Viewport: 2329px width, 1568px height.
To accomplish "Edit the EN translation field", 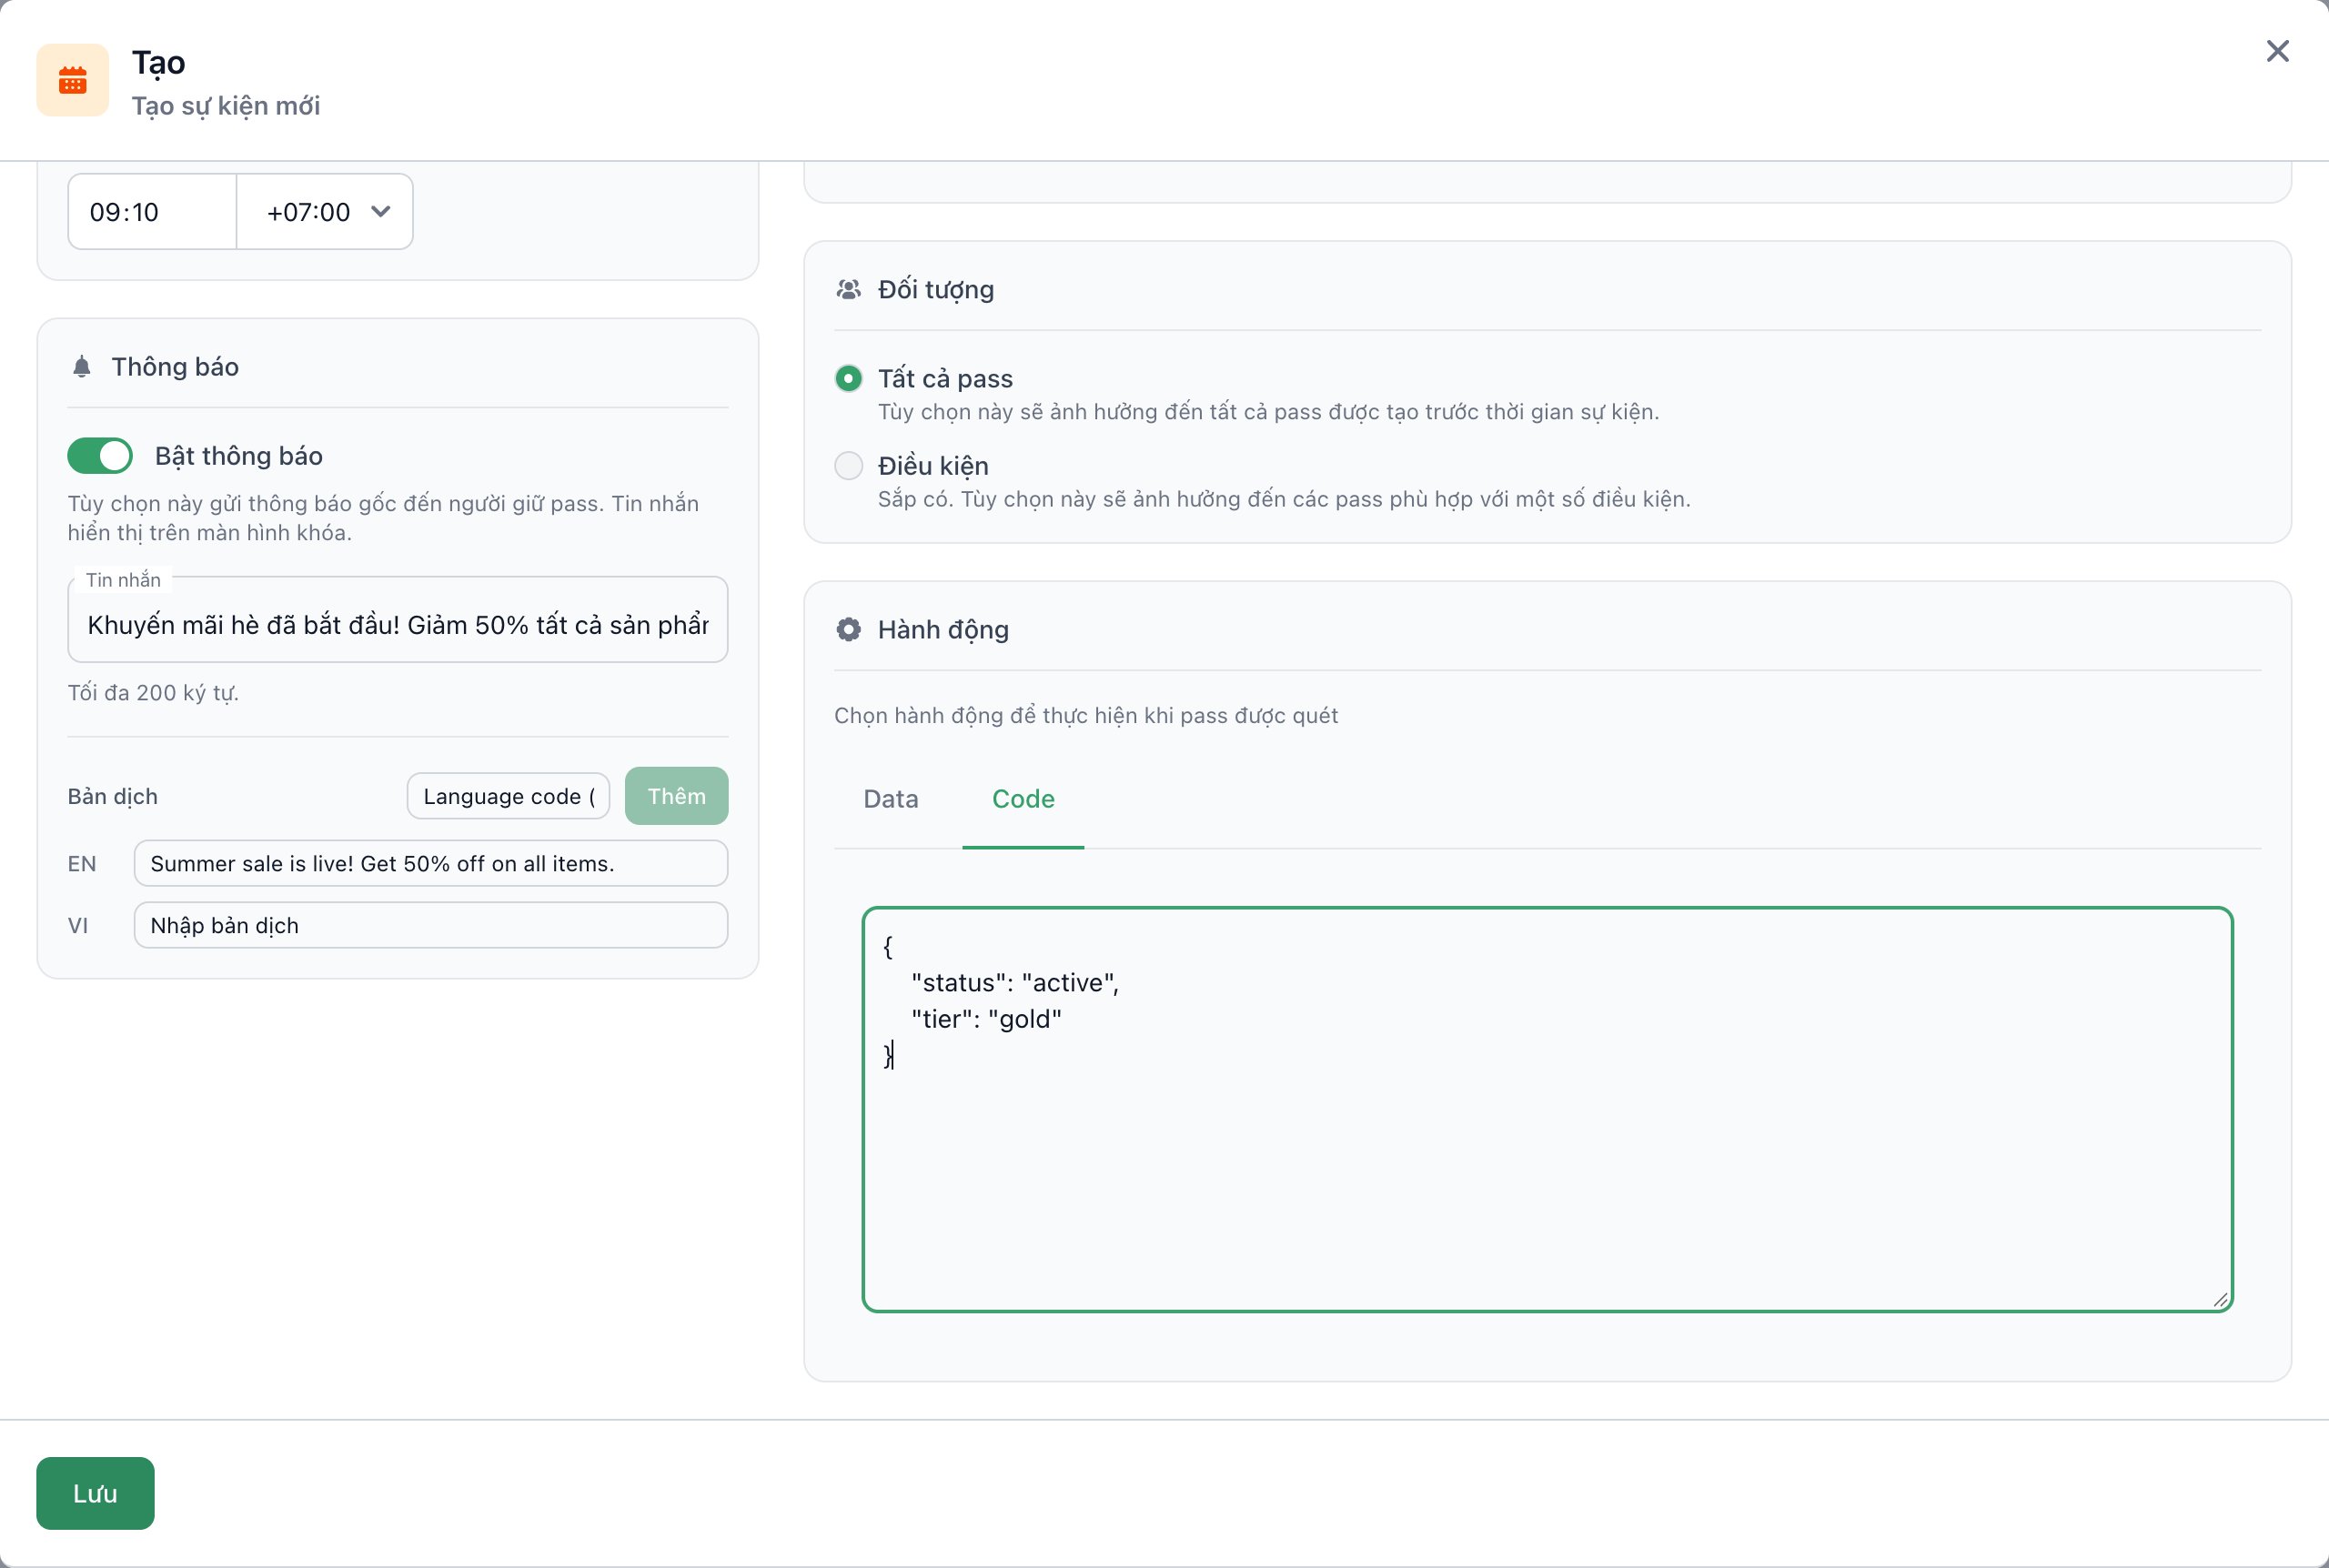I will click(431, 864).
